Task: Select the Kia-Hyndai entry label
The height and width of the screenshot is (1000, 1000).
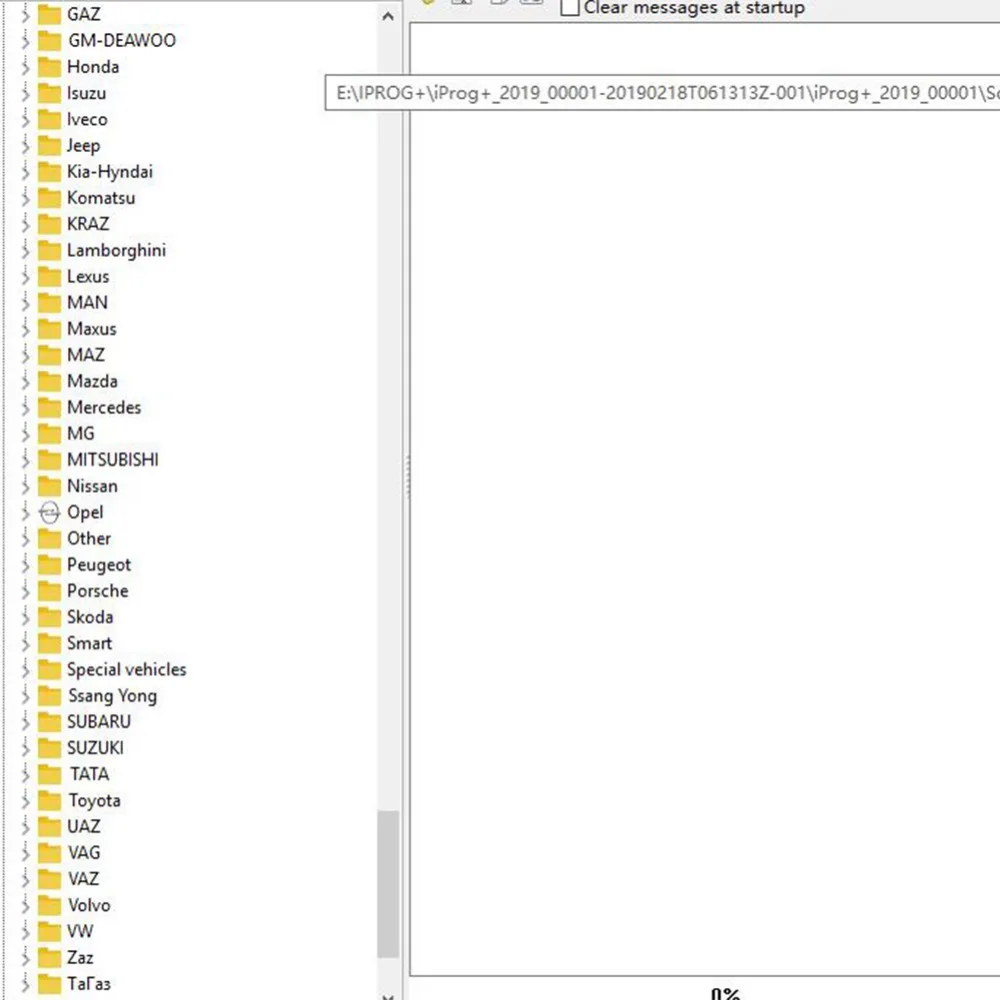Action: [x=110, y=172]
